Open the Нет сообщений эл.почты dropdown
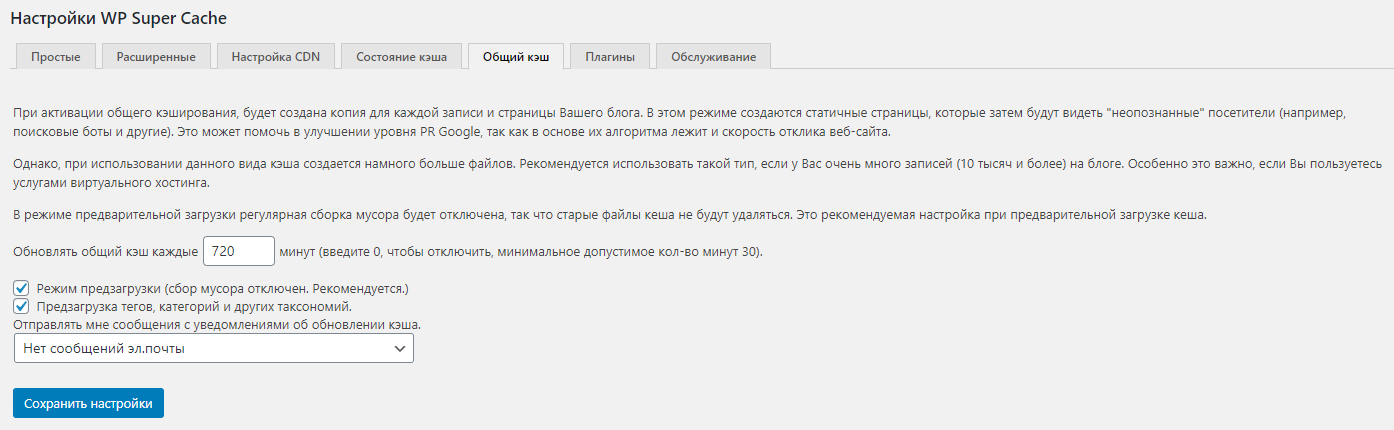The image size is (1394, 430). point(214,348)
